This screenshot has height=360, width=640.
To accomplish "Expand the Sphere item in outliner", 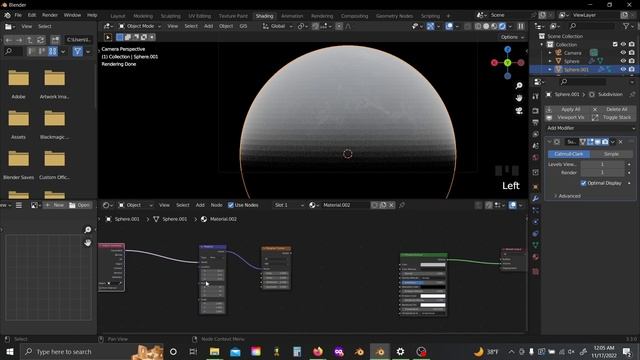I will pos(550,61).
